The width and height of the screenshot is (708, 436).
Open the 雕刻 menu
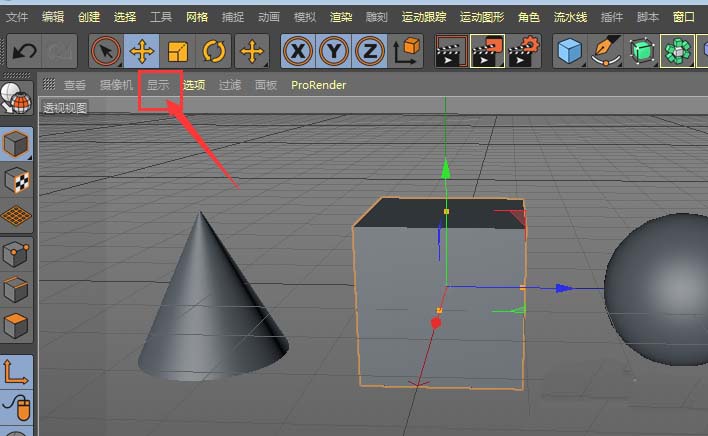[x=377, y=17]
